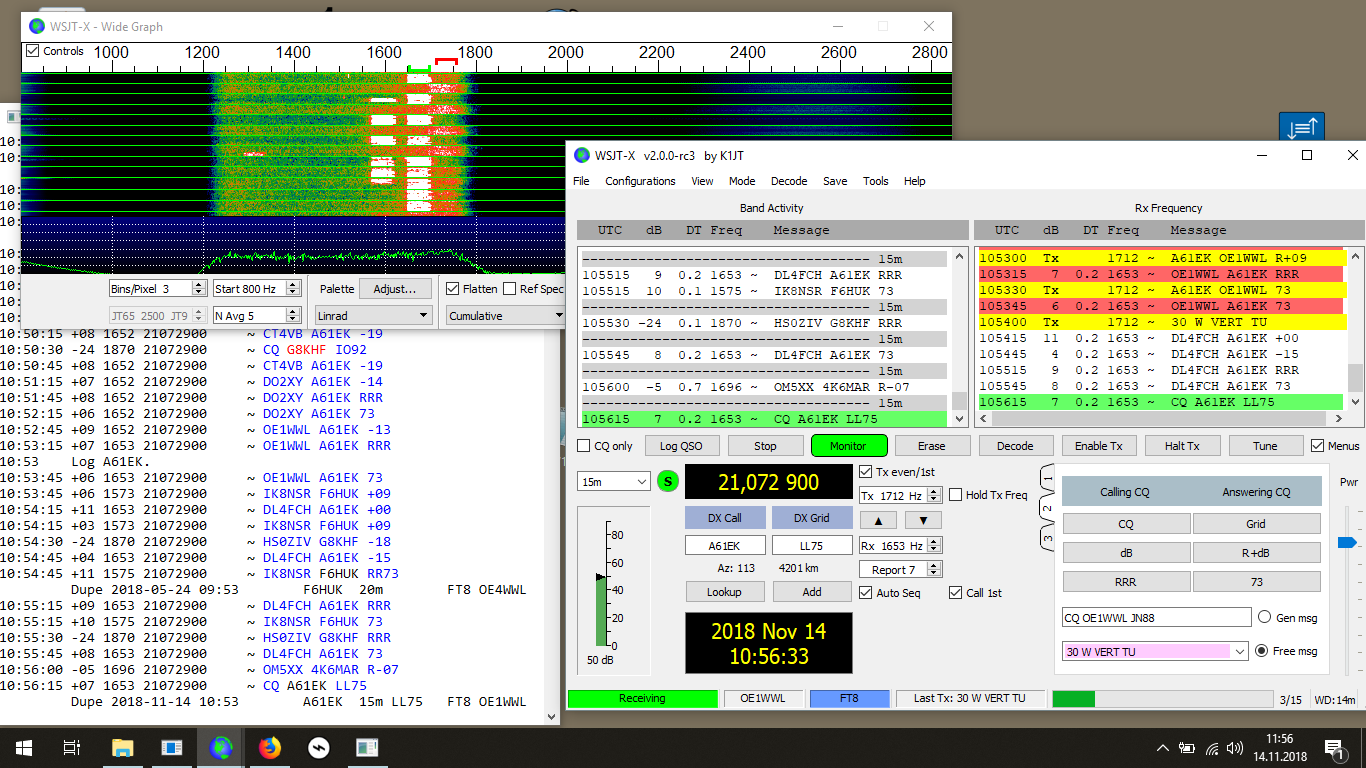Image resolution: width=1366 pixels, height=768 pixels.
Task: Open the Action Center notification icon
Action: point(1333,747)
